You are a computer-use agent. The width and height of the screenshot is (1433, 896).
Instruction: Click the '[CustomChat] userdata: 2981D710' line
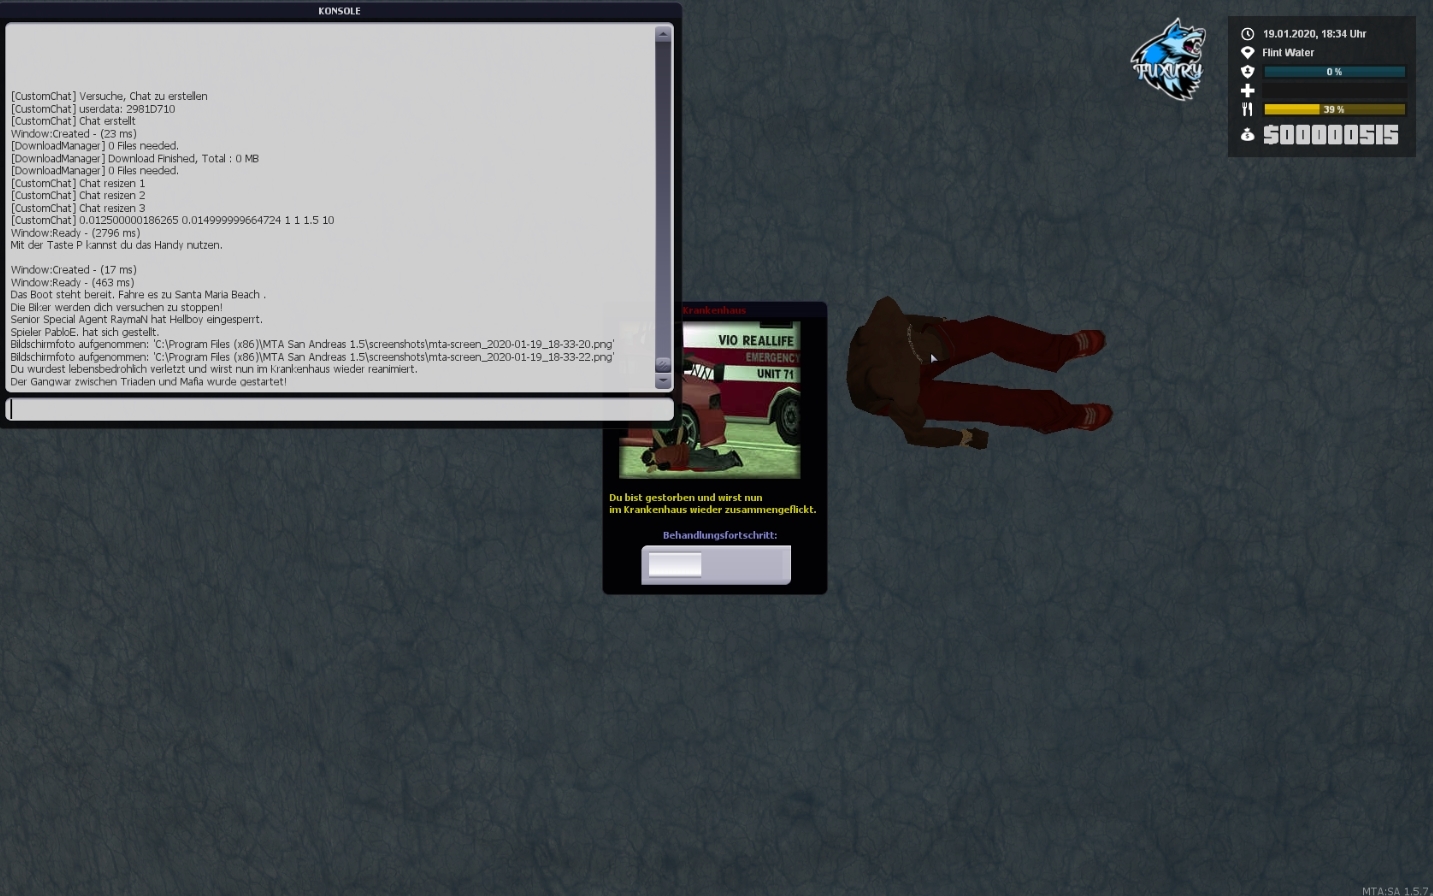pos(92,109)
